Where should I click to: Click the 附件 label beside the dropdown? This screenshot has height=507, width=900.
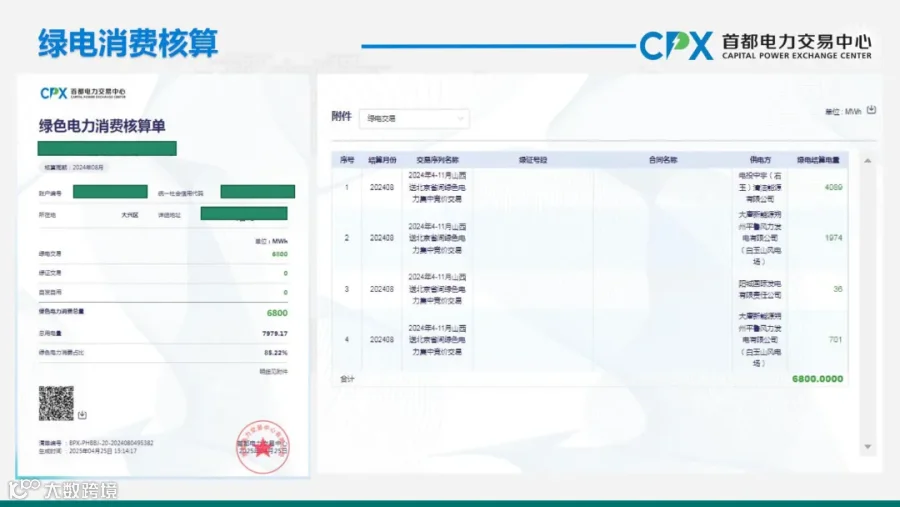click(341, 117)
